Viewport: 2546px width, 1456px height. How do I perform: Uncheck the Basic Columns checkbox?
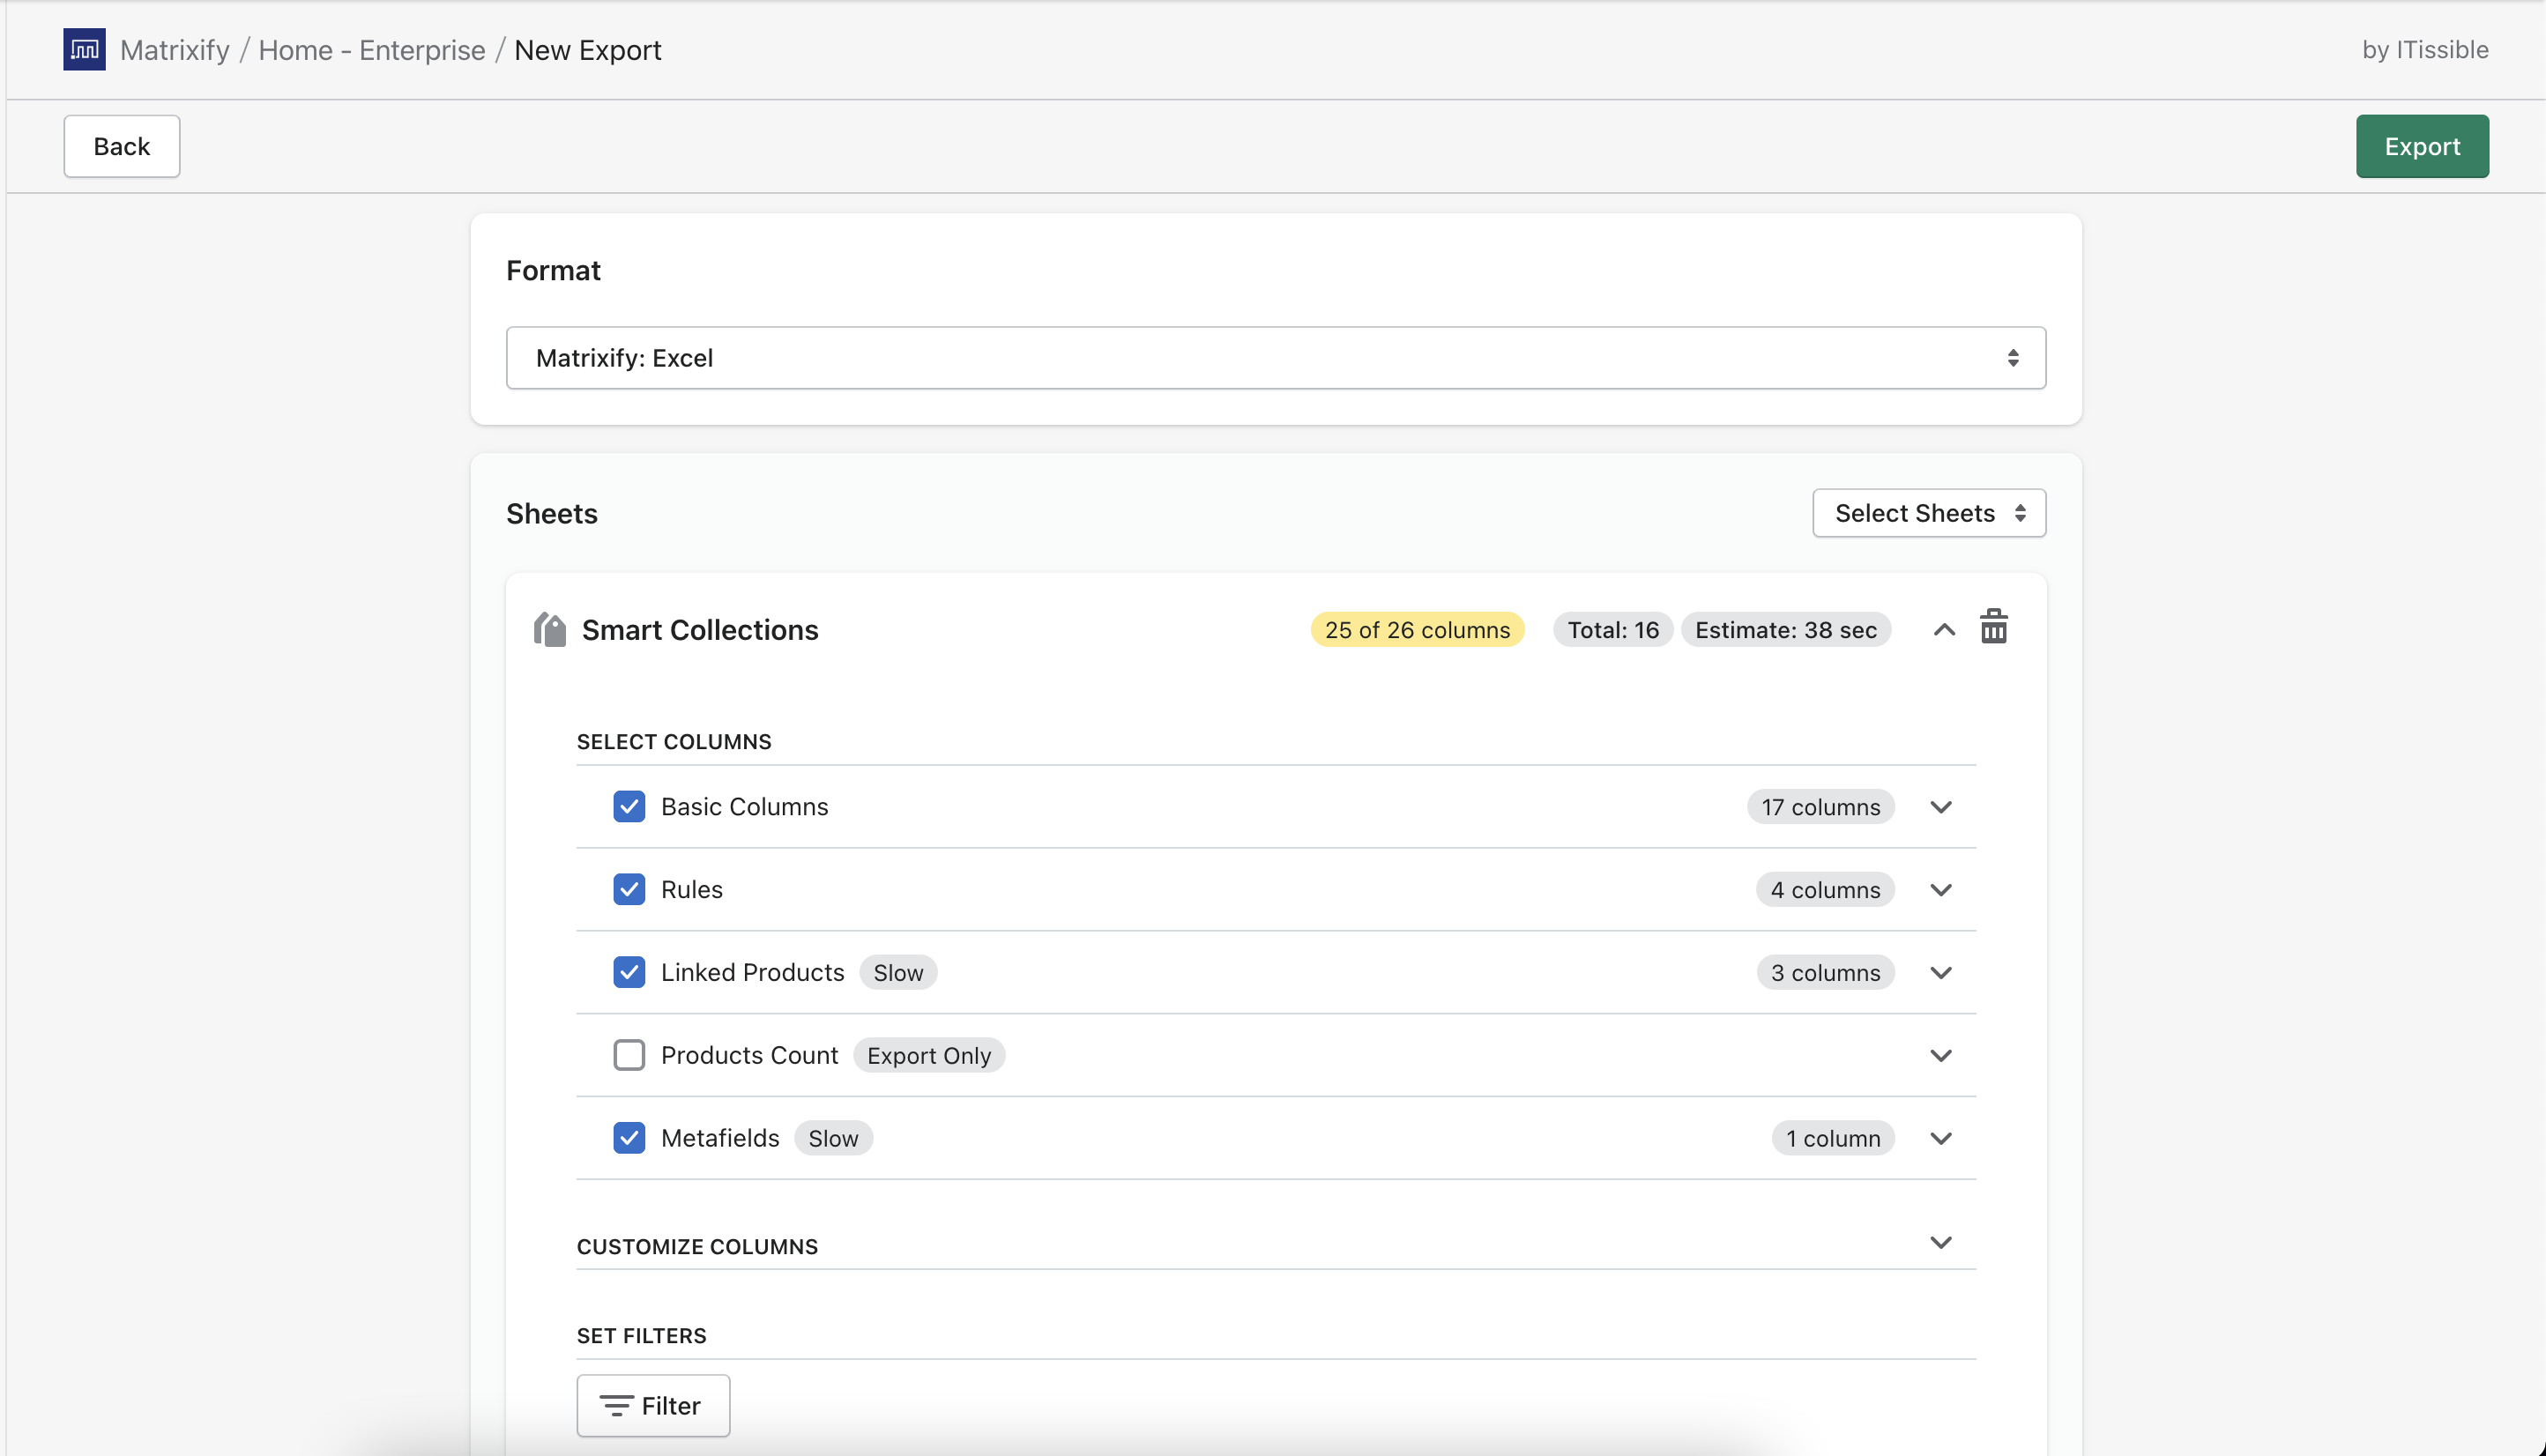[x=629, y=807]
